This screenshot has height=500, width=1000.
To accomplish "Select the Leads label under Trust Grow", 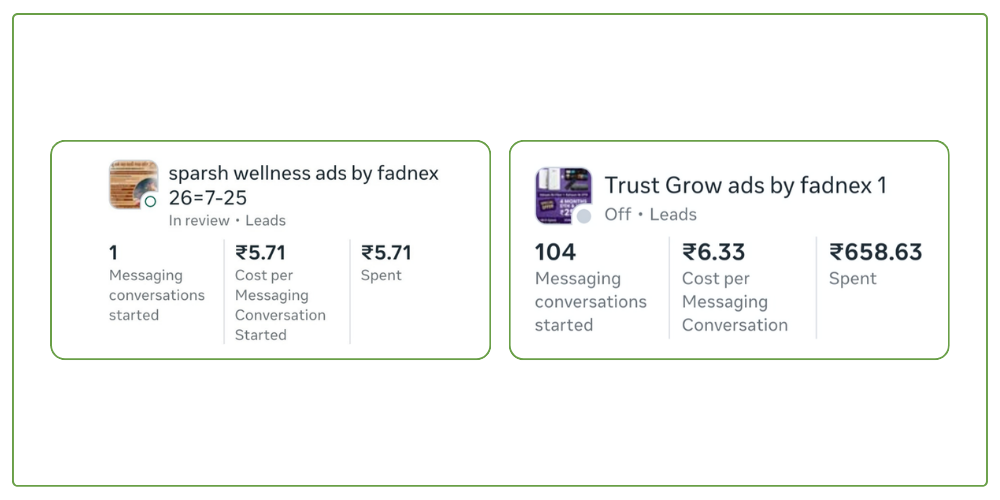I will pyautogui.click(x=673, y=214).
